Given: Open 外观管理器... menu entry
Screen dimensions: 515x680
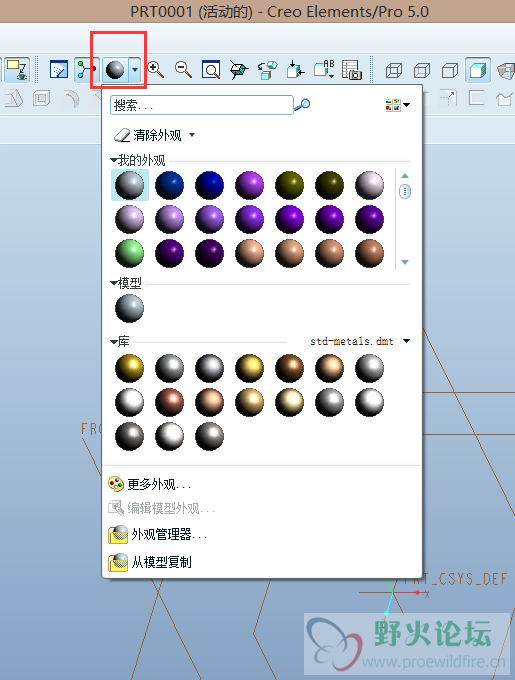Looking at the screenshot, I should (157, 535).
